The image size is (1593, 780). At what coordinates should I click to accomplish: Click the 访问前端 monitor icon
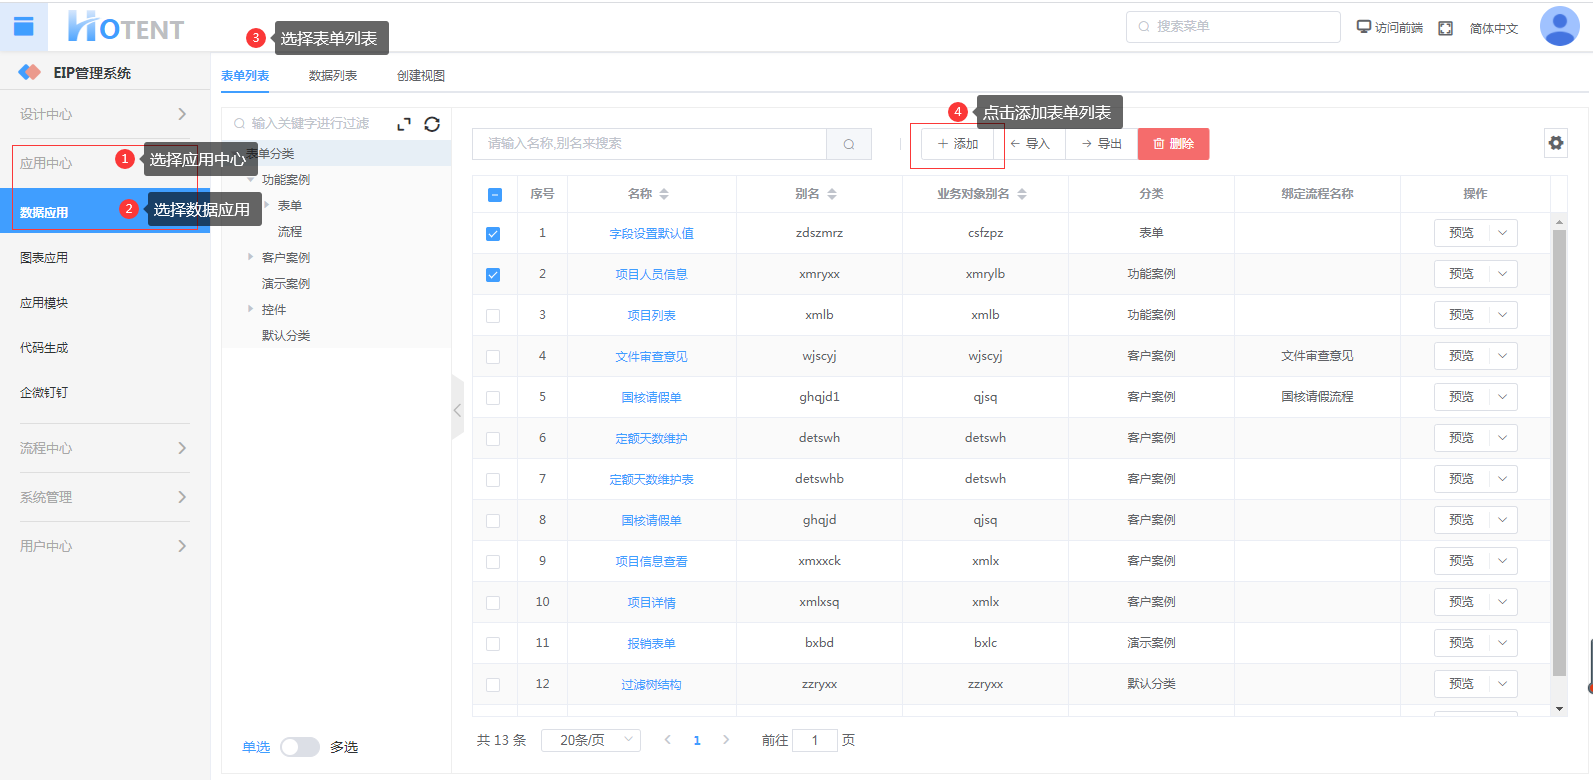1363,27
